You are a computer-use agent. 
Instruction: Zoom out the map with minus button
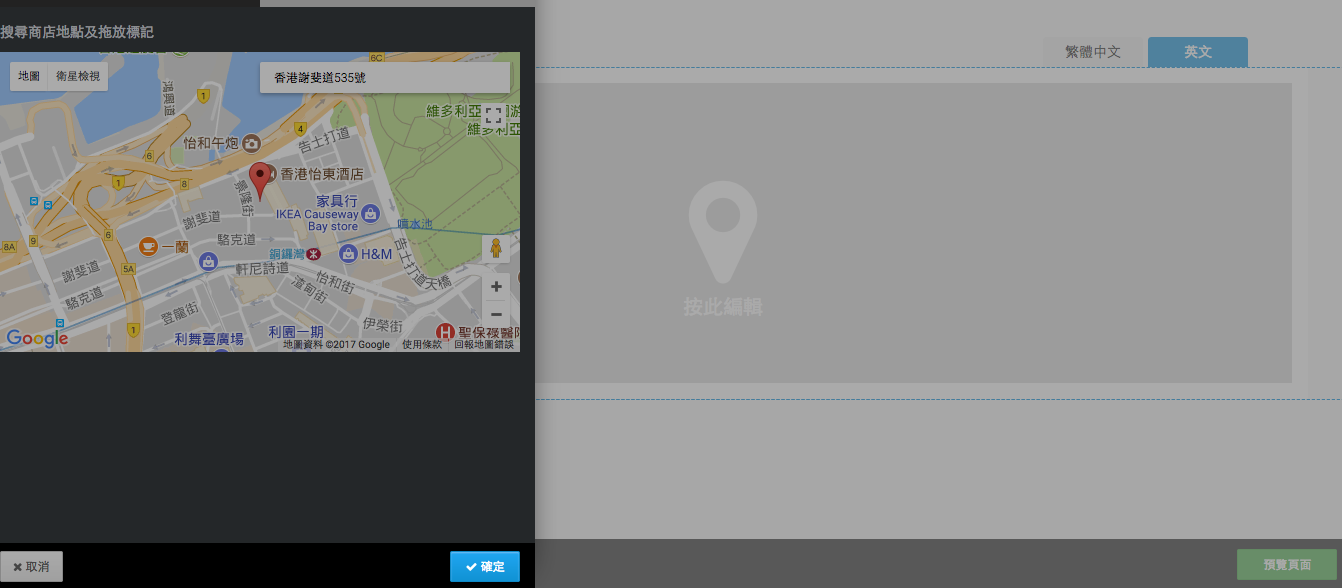click(496, 314)
